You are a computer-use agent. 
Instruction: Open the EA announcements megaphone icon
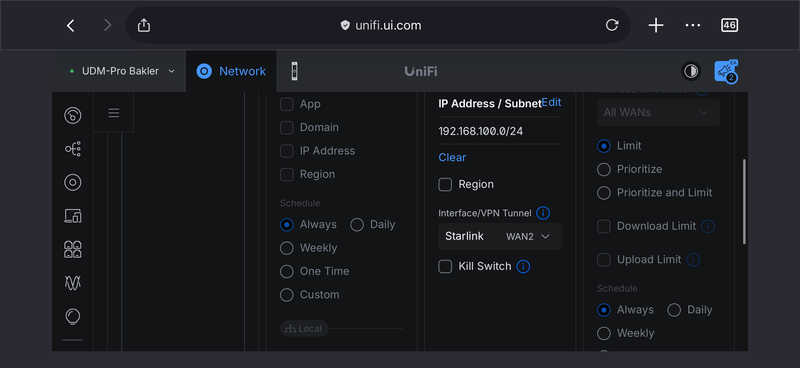click(726, 71)
